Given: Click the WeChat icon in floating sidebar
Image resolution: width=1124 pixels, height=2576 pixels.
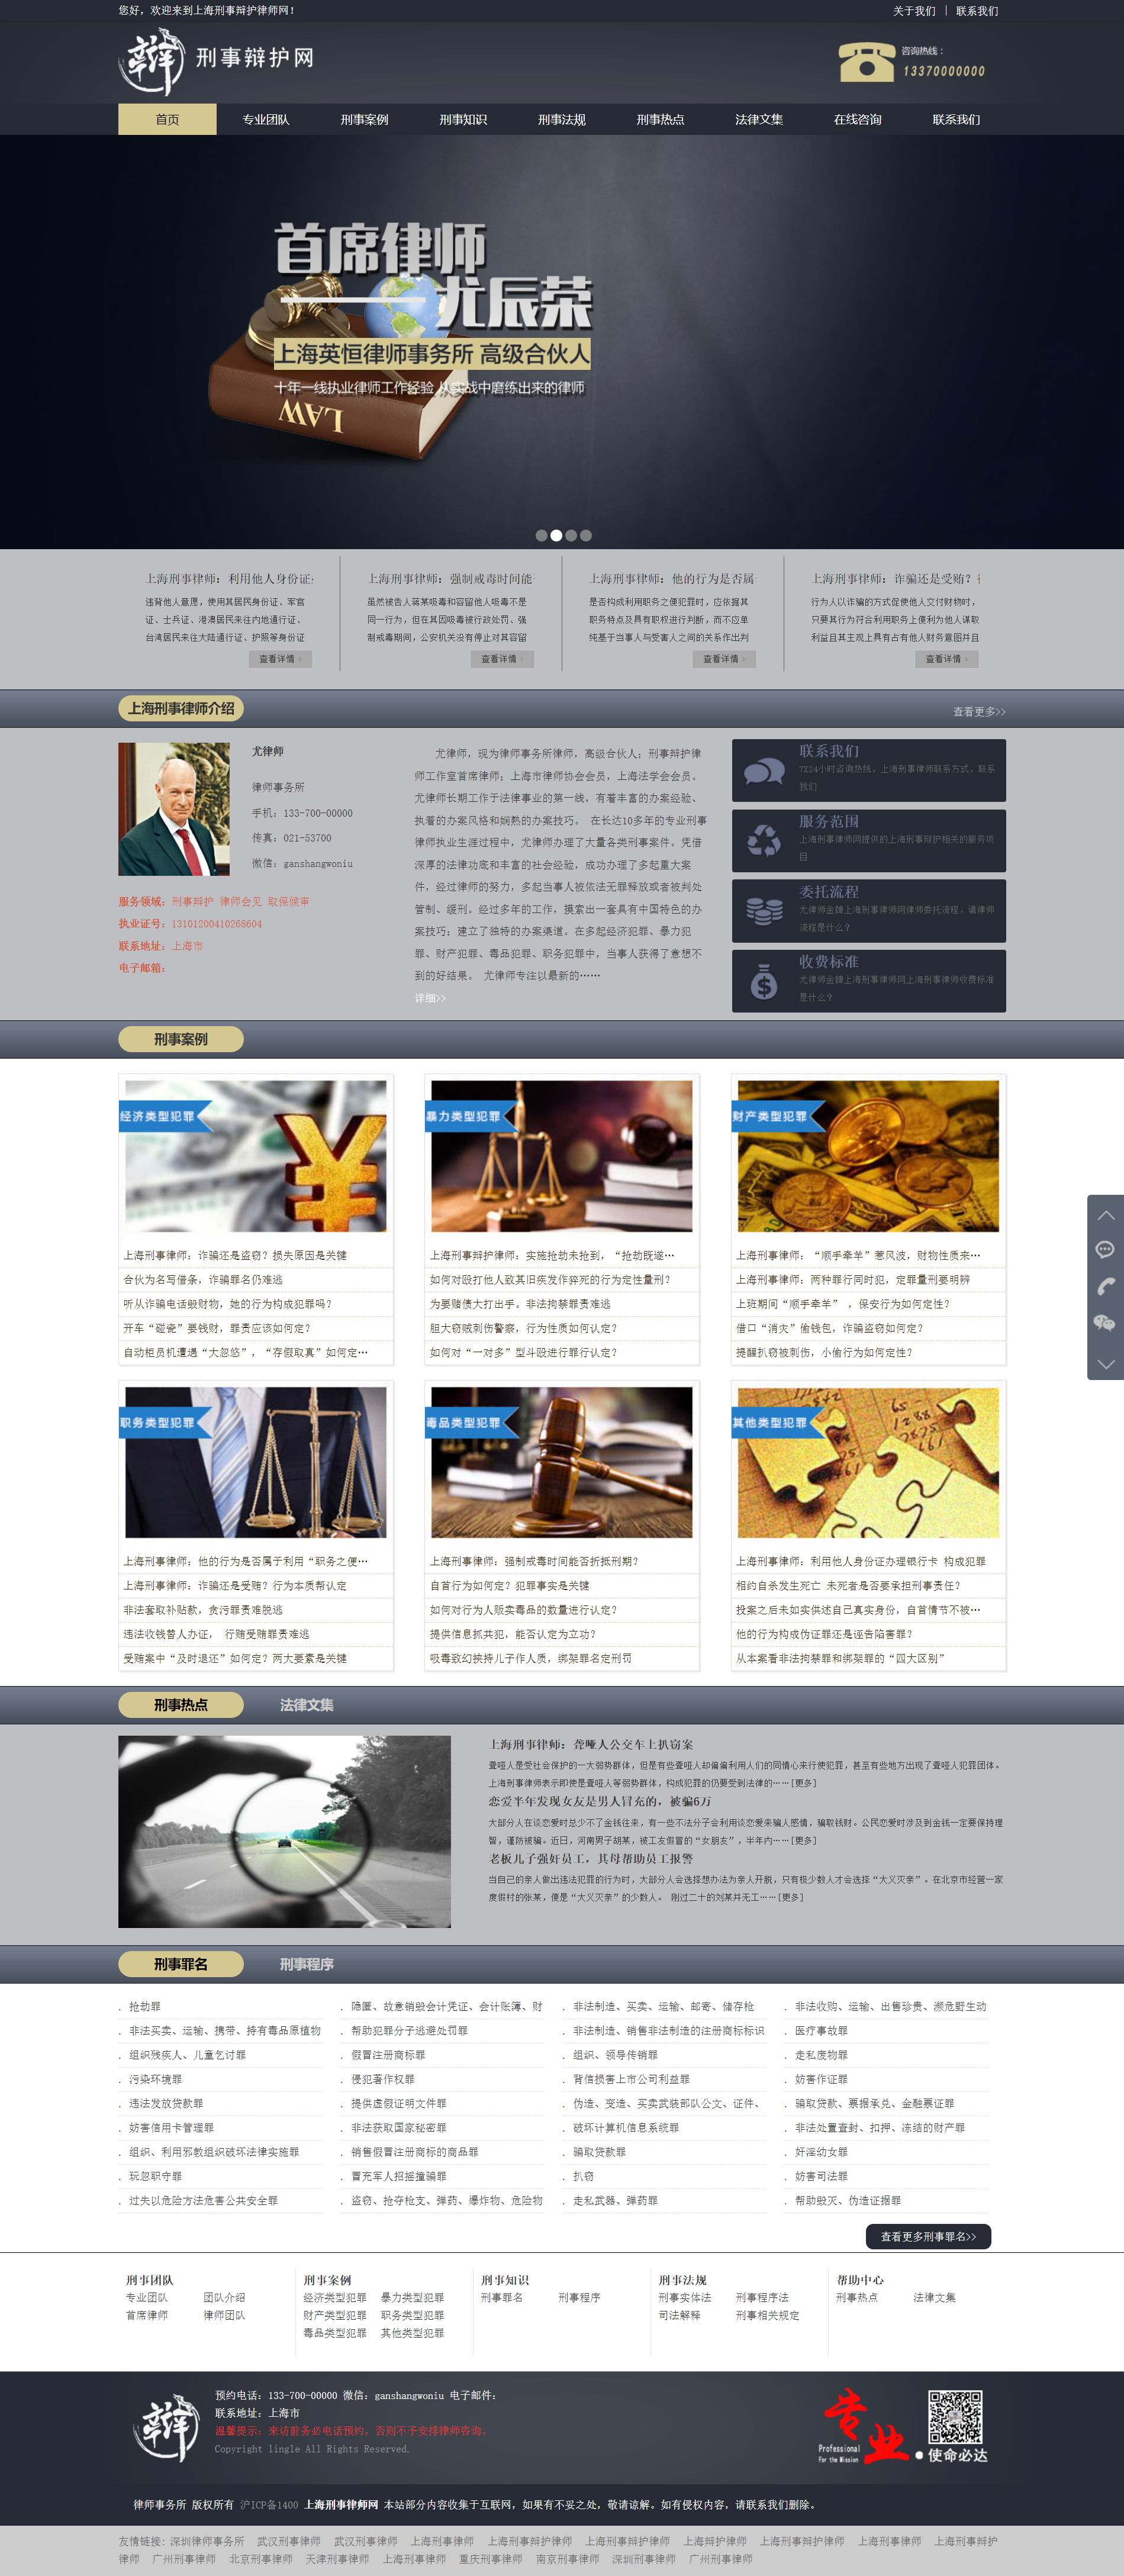Looking at the screenshot, I should [x=1105, y=1323].
